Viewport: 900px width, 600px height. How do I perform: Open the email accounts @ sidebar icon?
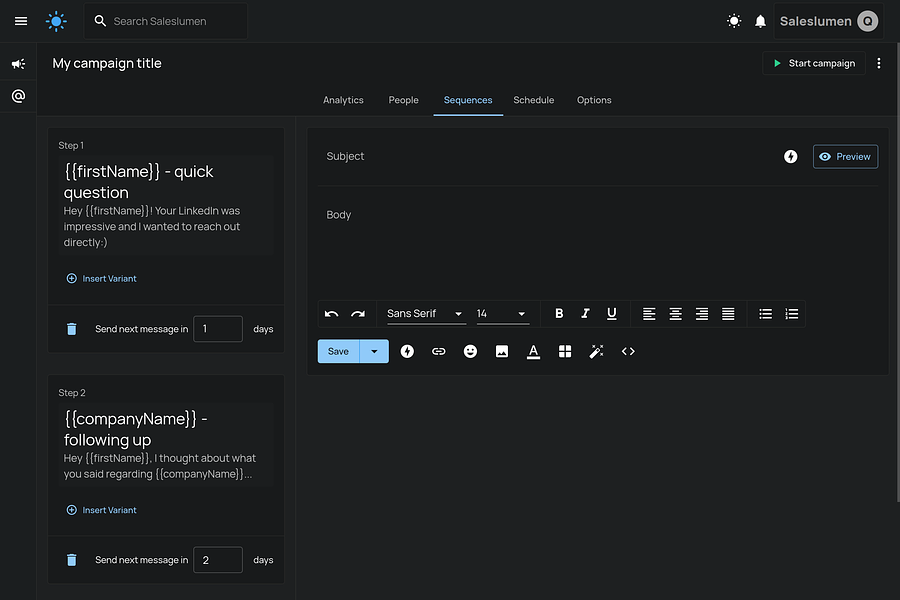[18, 96]
